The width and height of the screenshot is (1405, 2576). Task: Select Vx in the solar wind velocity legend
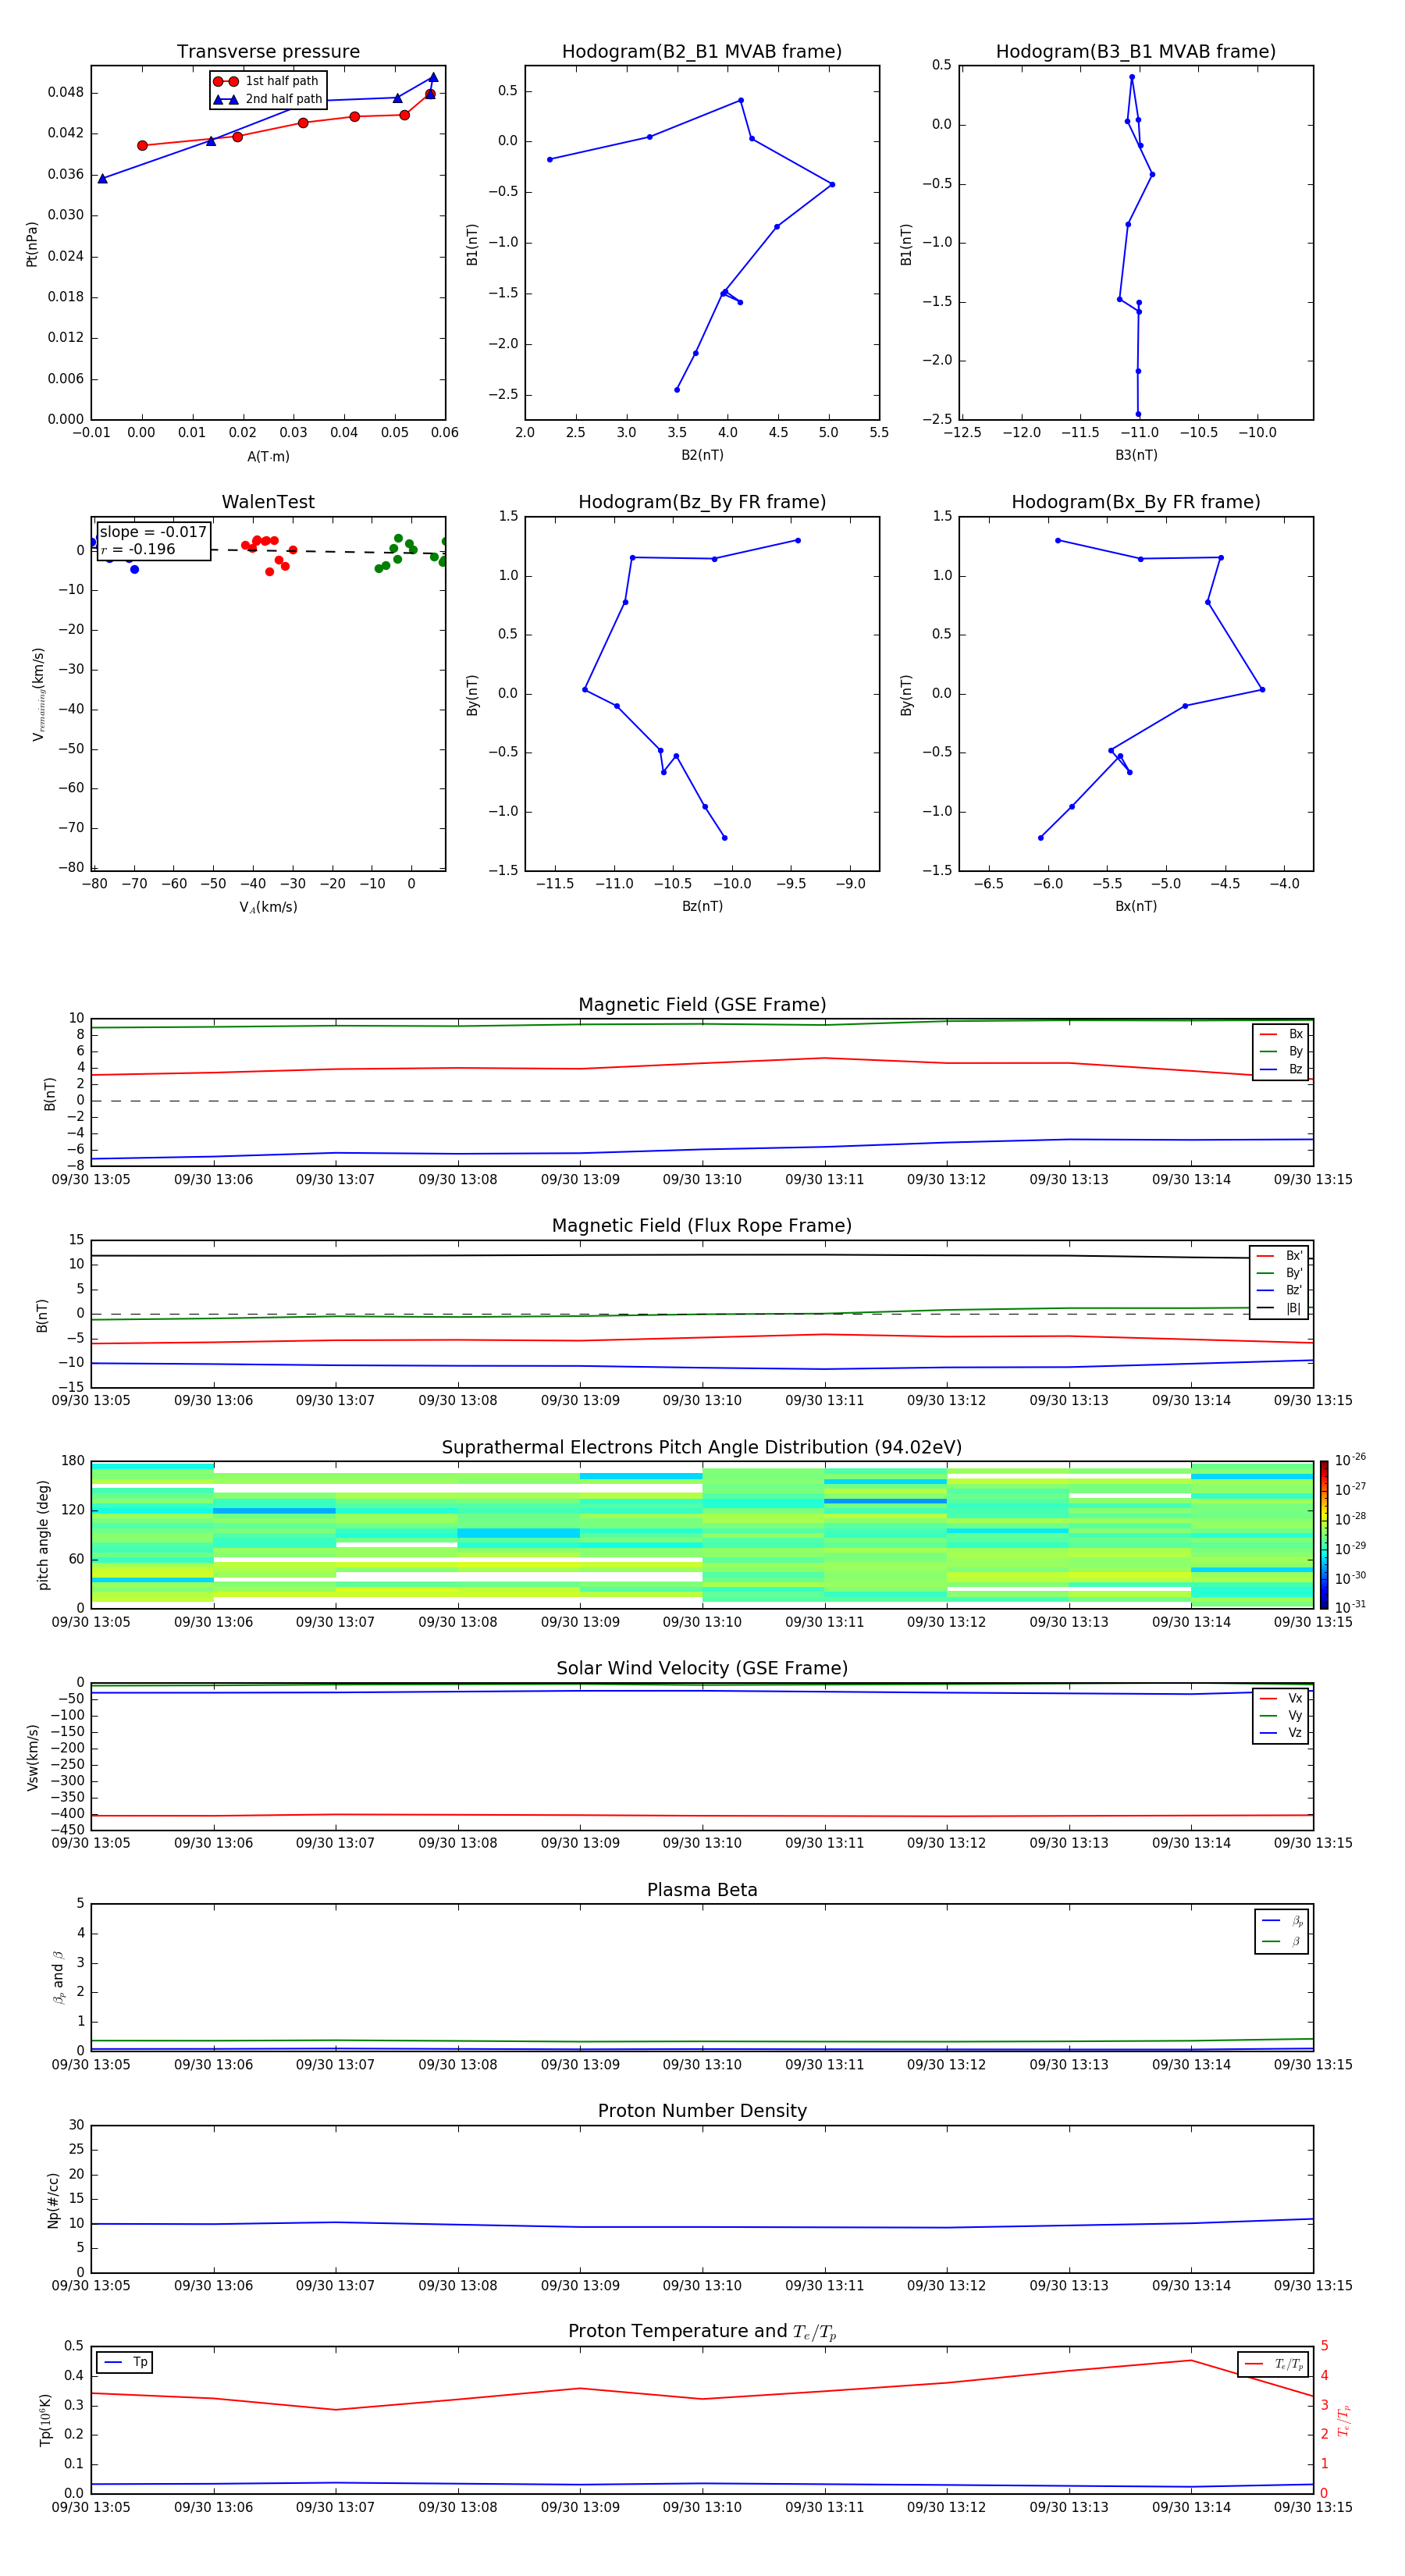tap(1281, 1699)
